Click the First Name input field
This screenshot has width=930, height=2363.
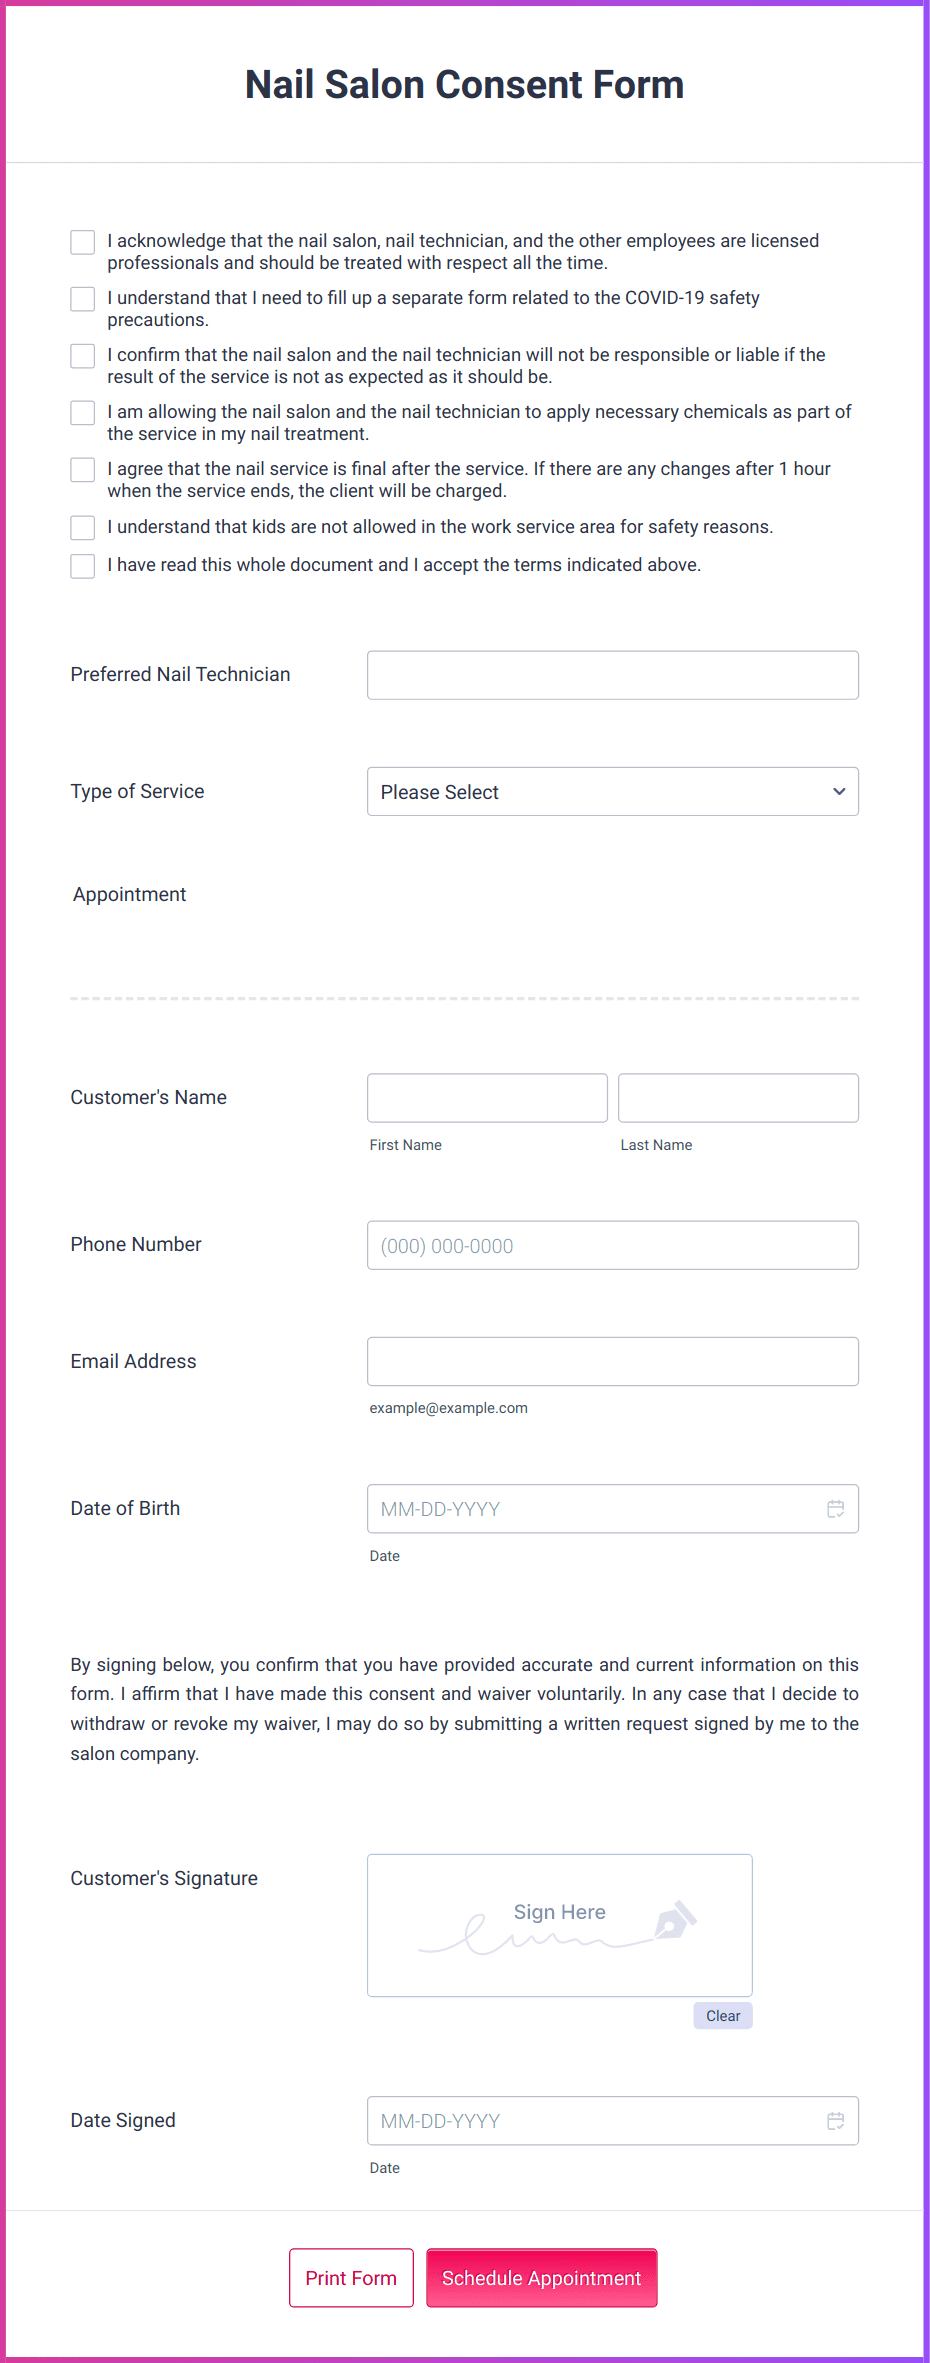tap(487, 1097)
